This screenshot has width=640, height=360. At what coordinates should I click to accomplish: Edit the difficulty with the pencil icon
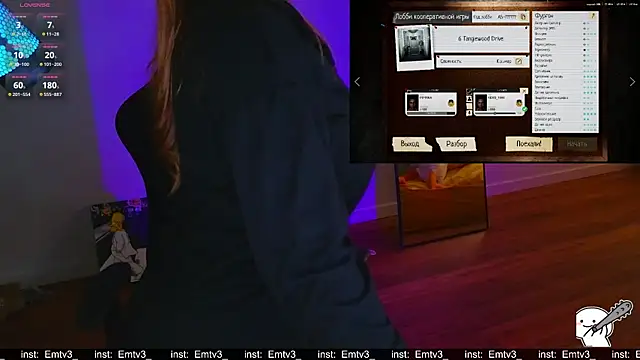(518, 61)
